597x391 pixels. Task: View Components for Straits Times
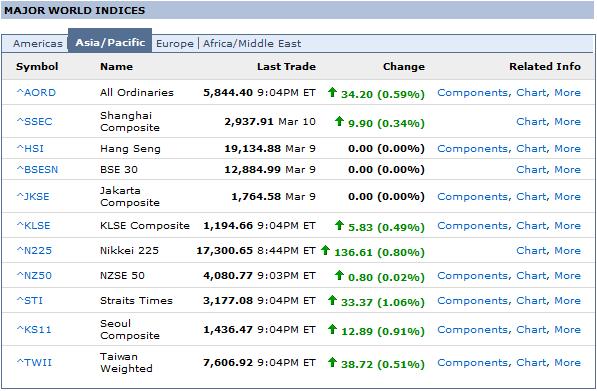coord(472,300)
